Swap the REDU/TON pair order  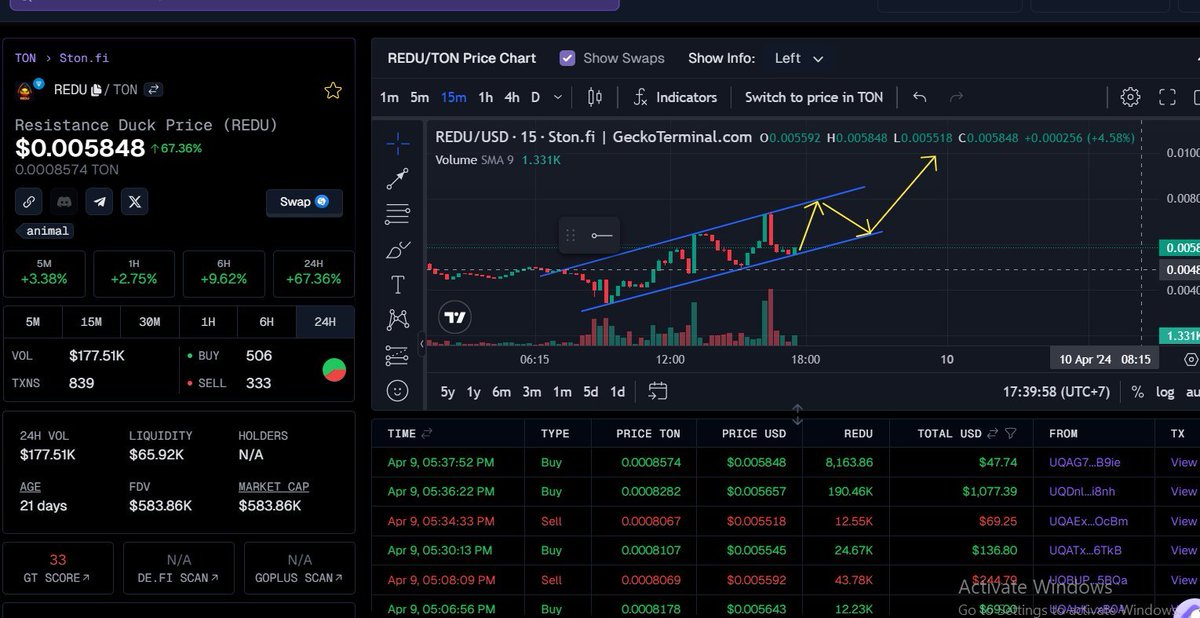tap(154, 90)
